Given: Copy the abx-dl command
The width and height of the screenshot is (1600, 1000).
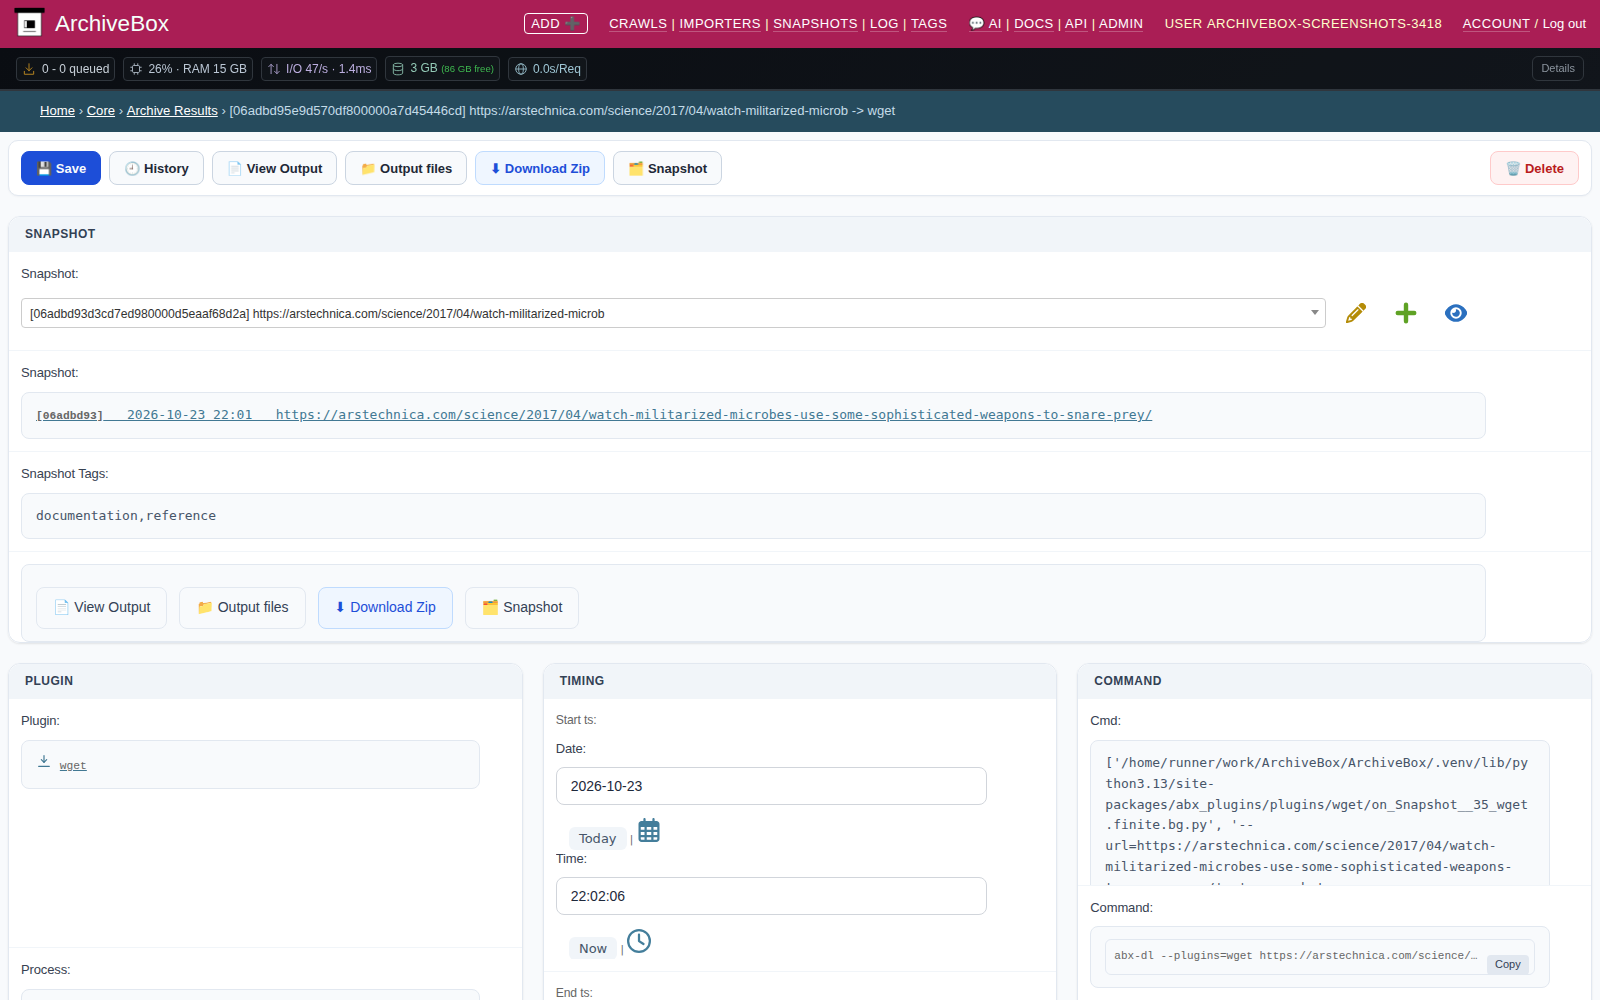Looking at the screenshot, I should tap(1508, 964).
